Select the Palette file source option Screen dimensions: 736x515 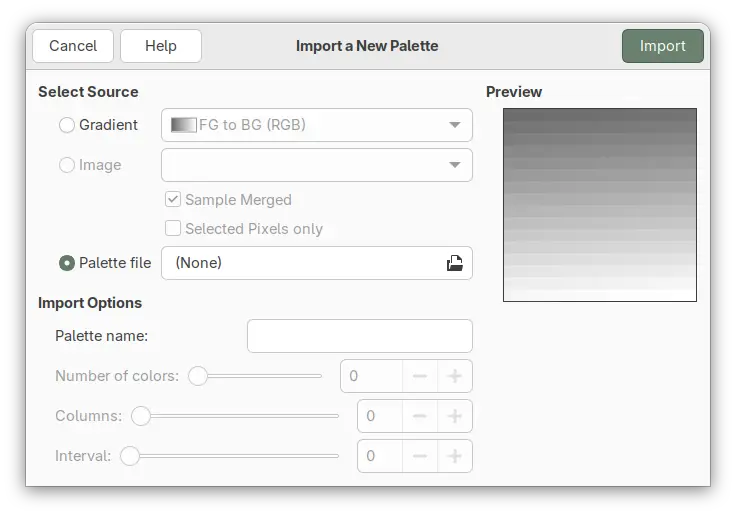point(67,263)
